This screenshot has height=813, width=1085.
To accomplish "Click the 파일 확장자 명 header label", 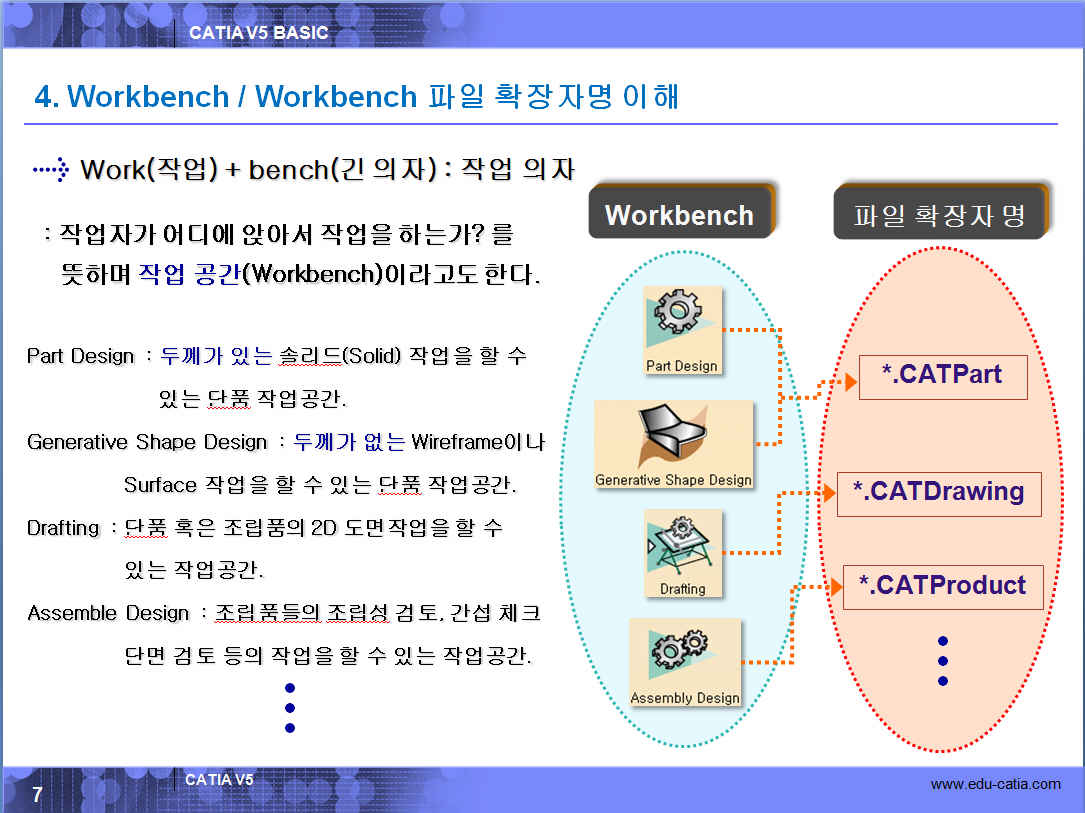I will tap(939, 215).
